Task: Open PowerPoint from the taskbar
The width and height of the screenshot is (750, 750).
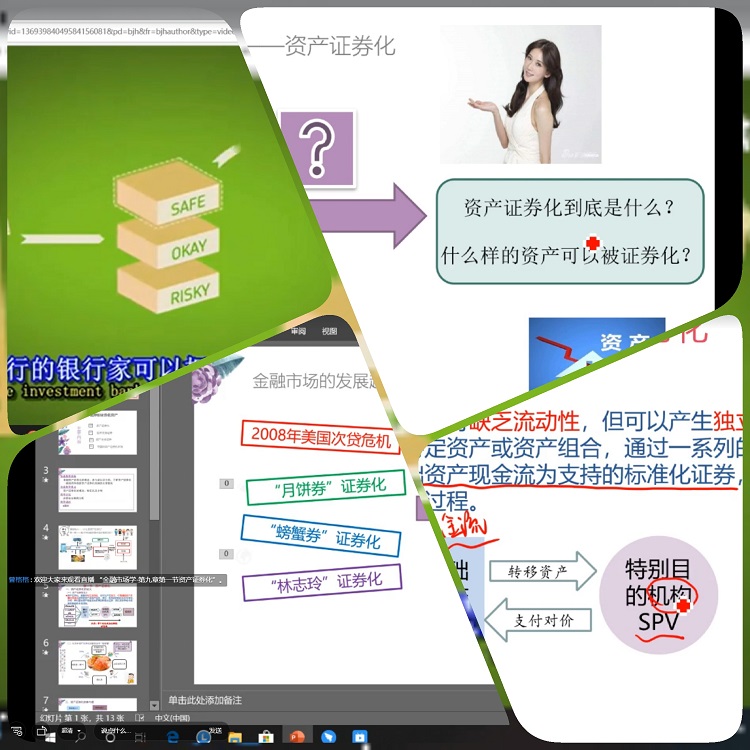Action: [x=296, y=737]
